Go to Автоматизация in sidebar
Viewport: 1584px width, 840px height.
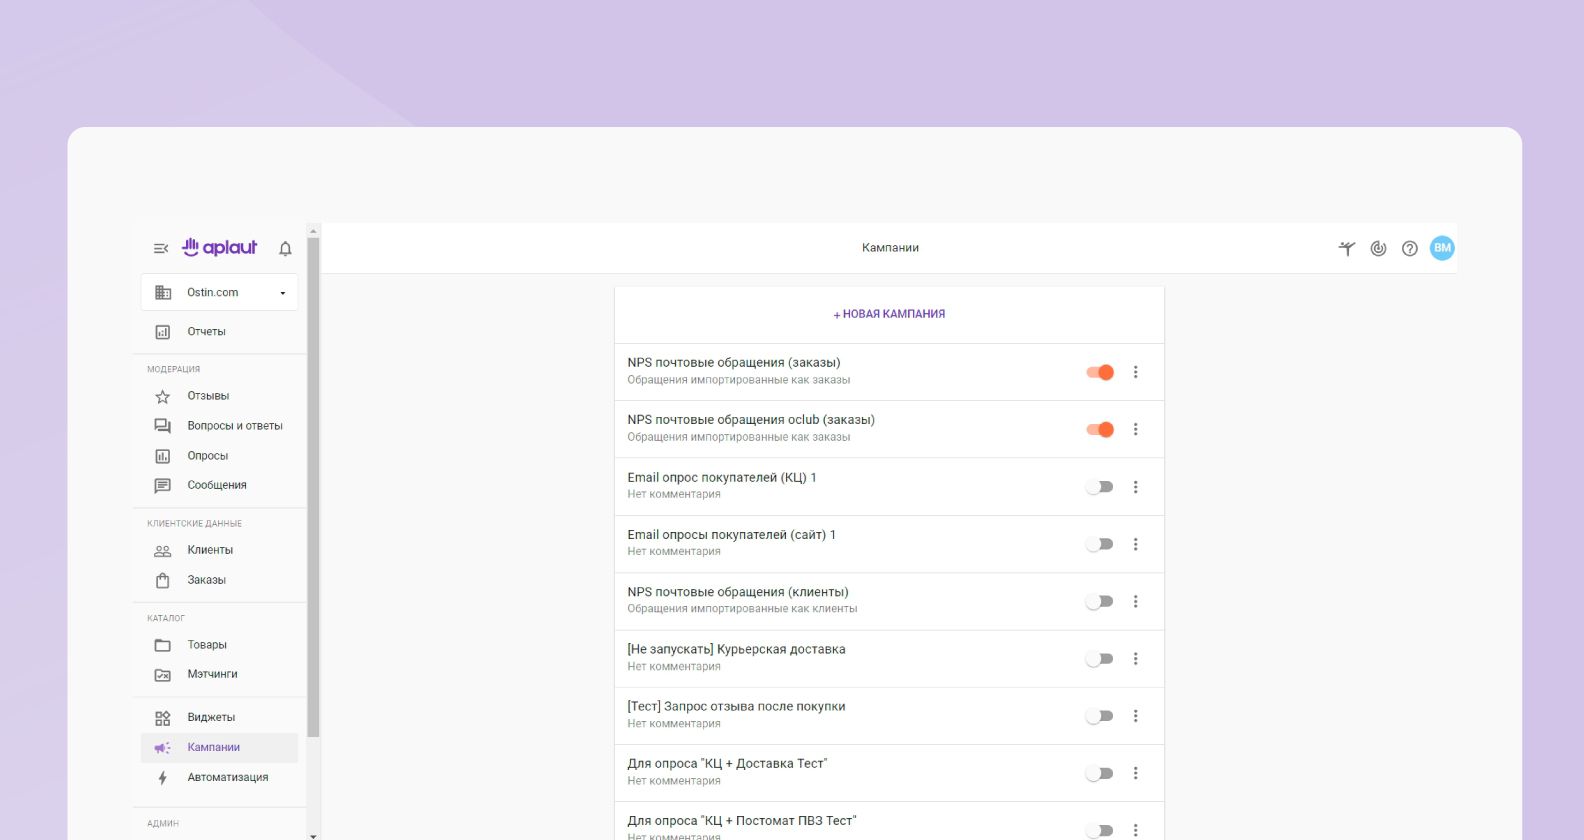click(227, 777)
